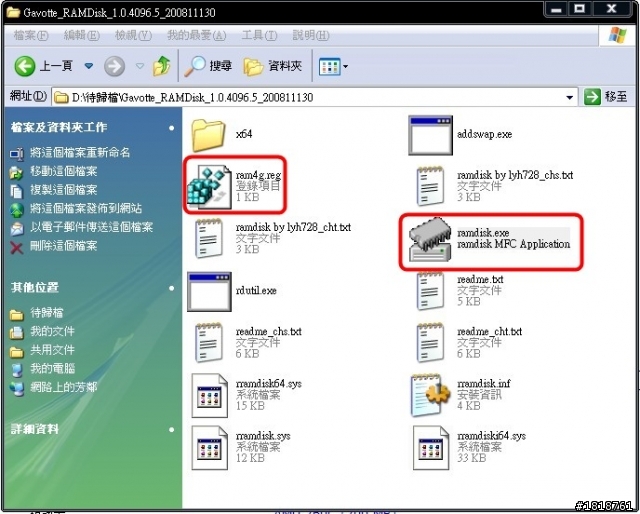Select ramdisk by lyh728_cht.txt file icon
The height and width of the screenshot is (514, 640).
coord(209,239)
